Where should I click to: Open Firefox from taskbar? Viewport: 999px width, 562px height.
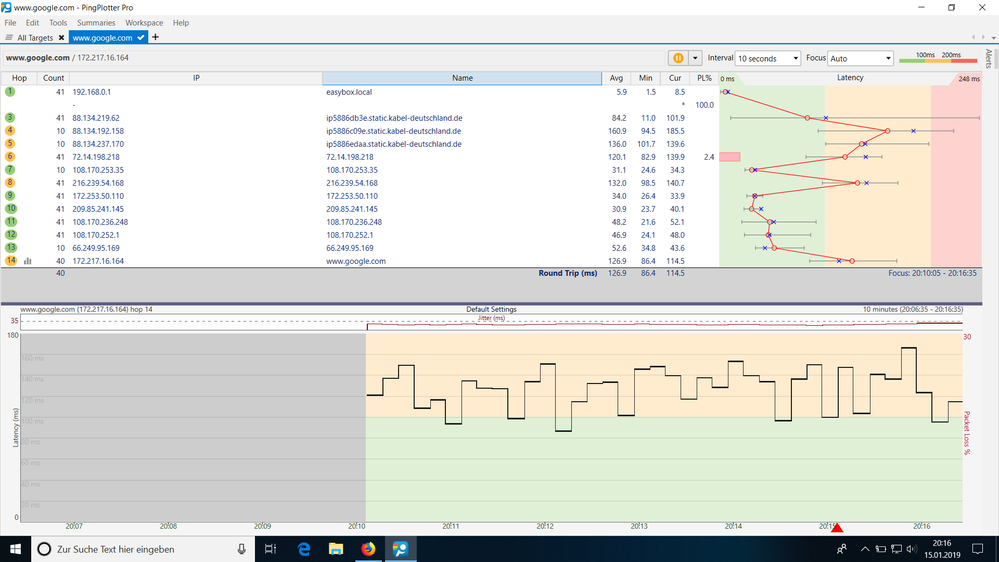tap(368, 549)
